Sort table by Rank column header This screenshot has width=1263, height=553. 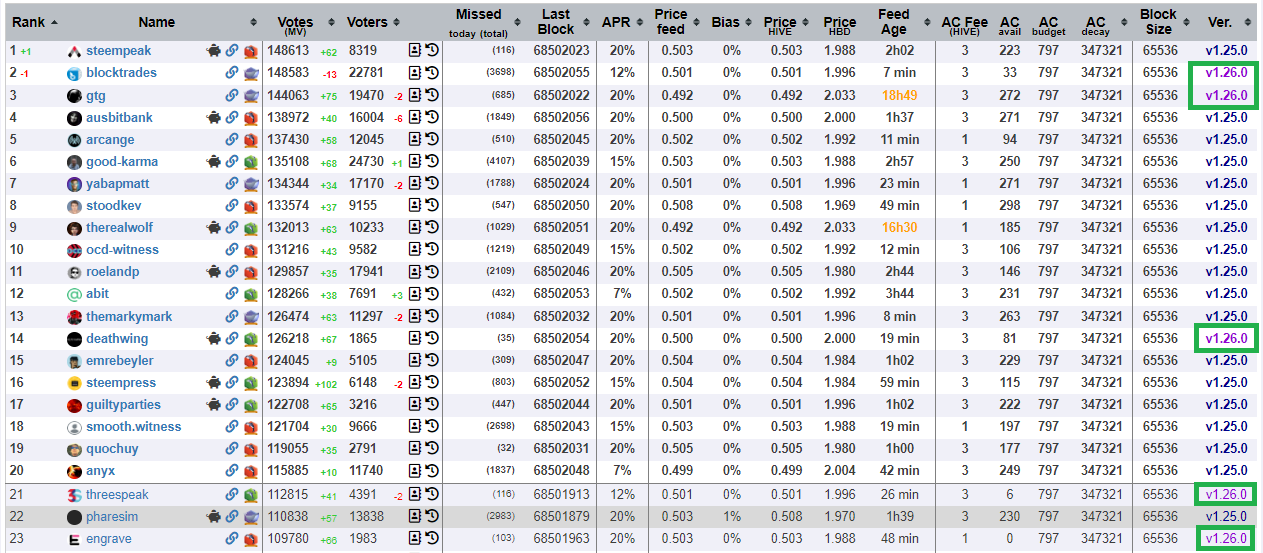point(33,21)
